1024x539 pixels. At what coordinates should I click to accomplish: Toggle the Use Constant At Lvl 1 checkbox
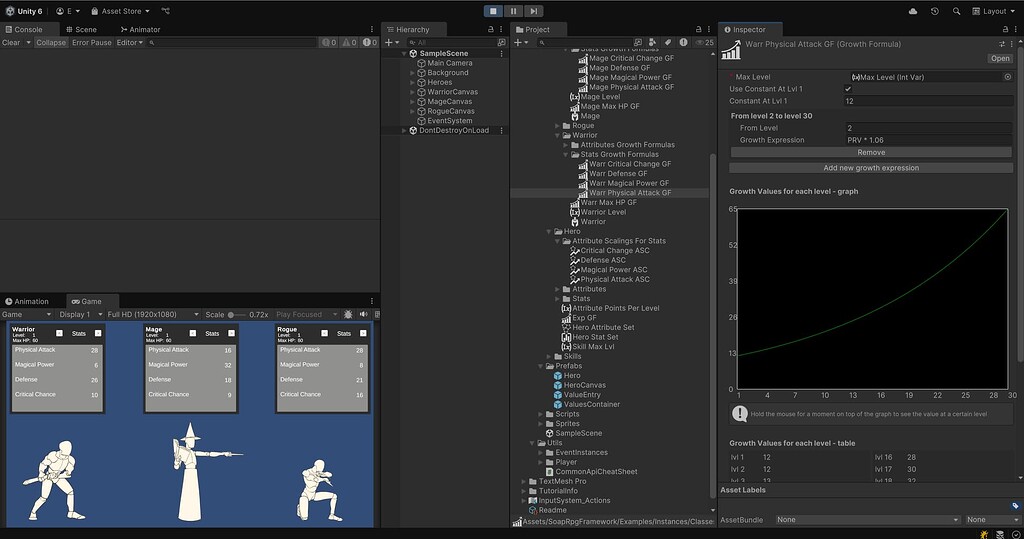[x=848, y=89]
